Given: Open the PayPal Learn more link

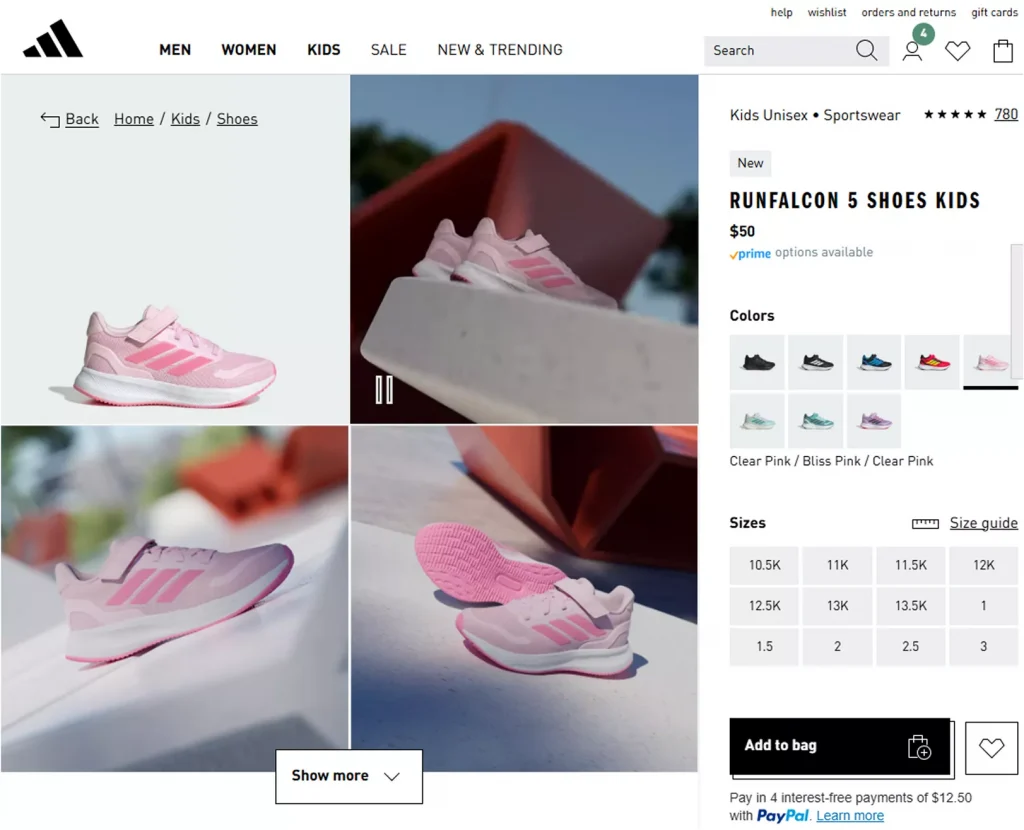Looking at the screenshot, I should click(x=849, y=815).
